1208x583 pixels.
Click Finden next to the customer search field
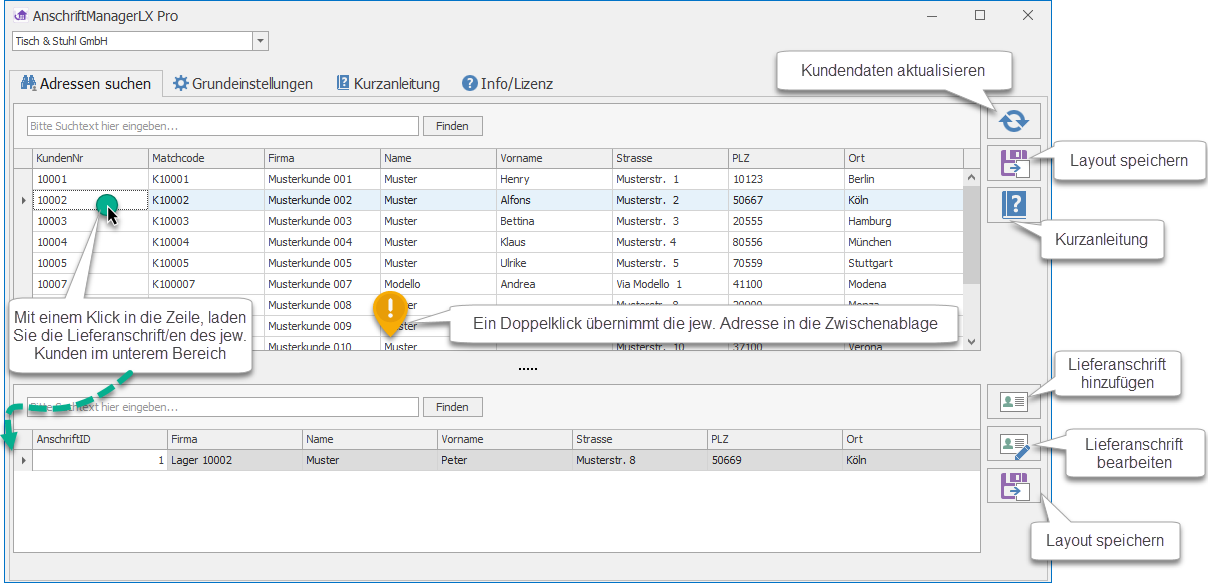[x=452, y=126]
